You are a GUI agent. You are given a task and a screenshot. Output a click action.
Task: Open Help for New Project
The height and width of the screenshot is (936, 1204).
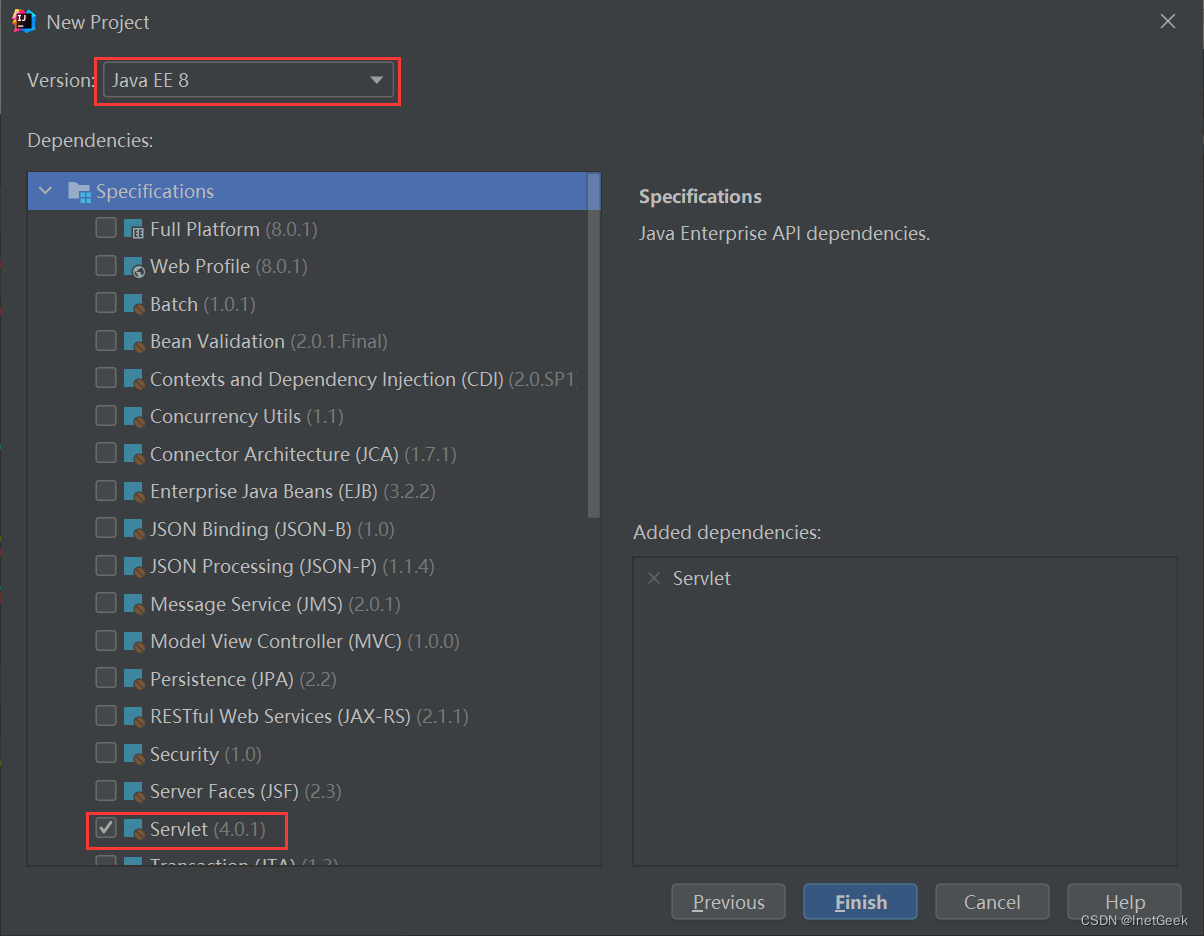click(1124, 902)
